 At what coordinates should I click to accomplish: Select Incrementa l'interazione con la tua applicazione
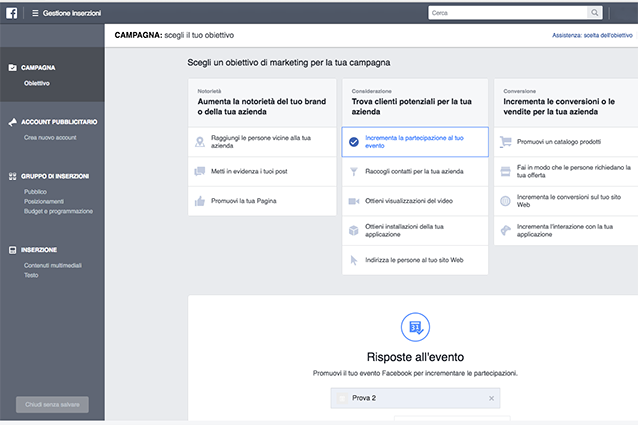coord(566,231)
